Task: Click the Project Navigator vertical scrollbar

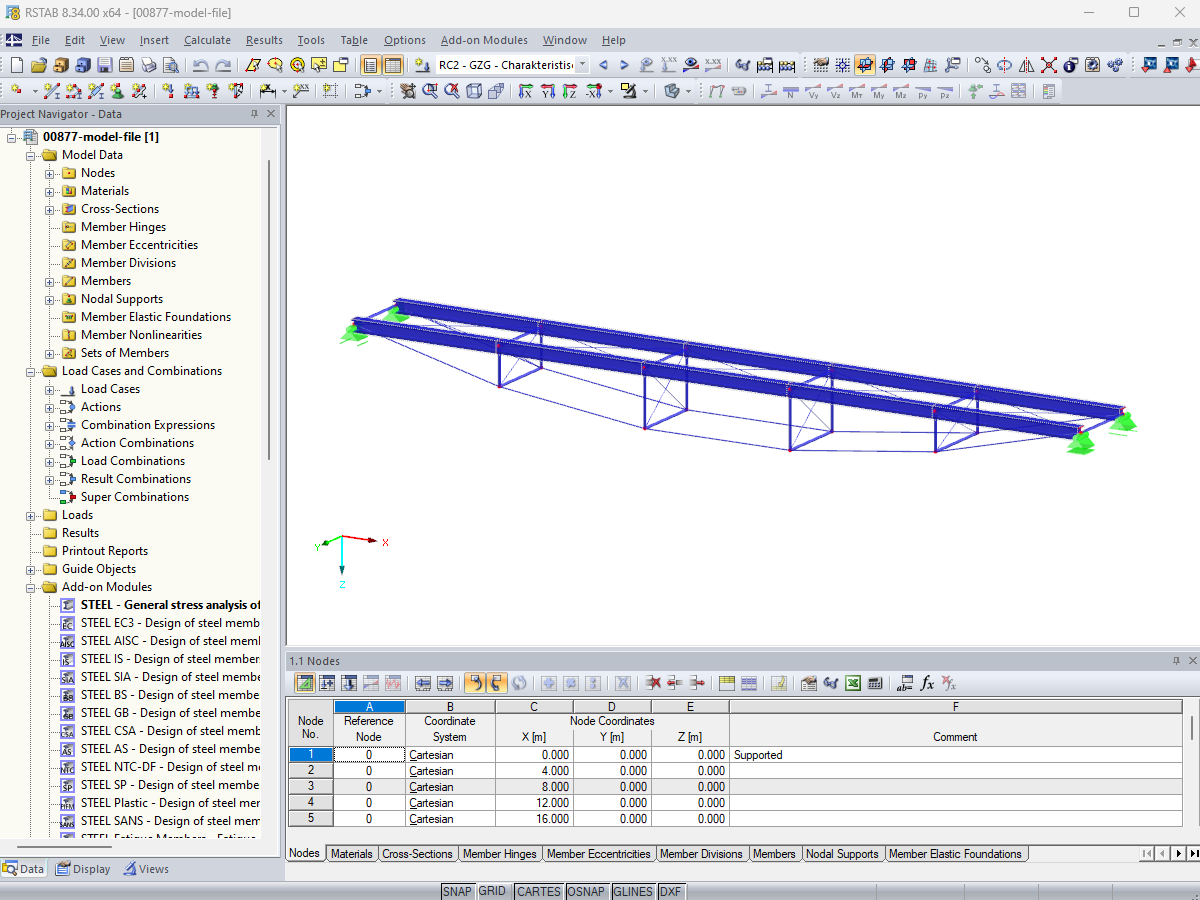Action: [267, 310]
